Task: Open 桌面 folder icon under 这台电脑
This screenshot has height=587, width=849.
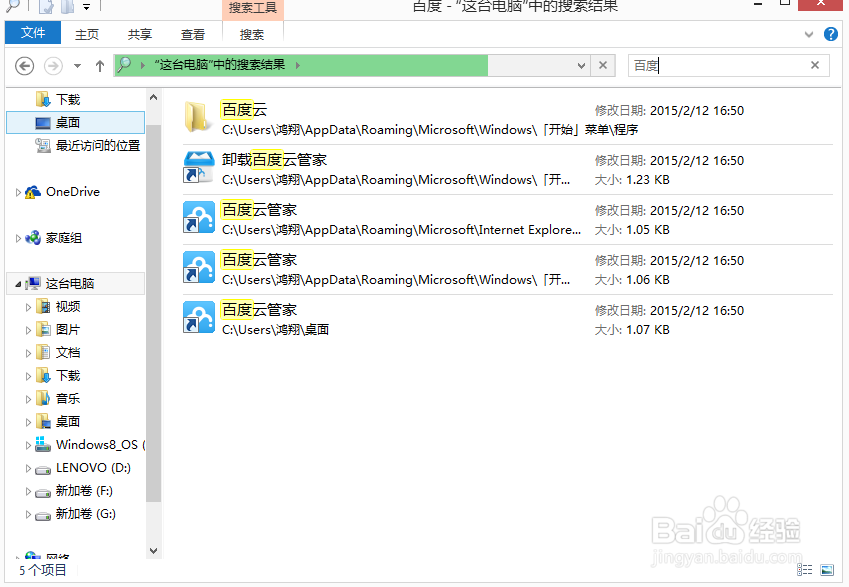Action: [x=43, y=421]
